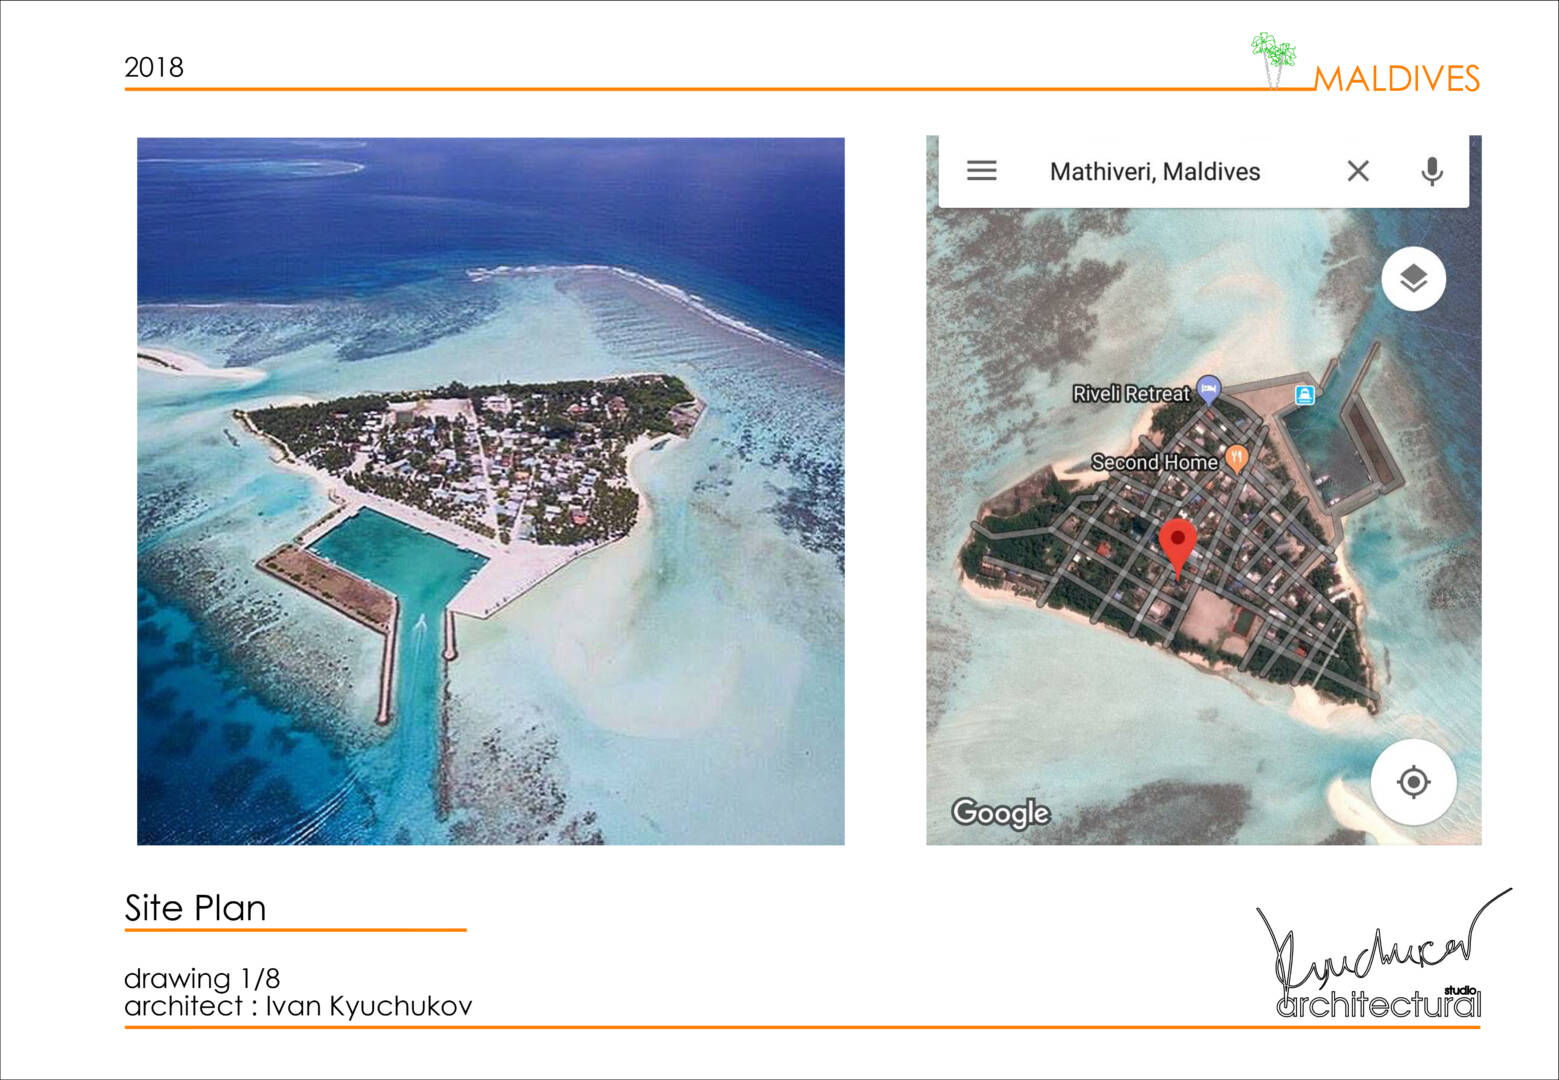Click the my location target button
Screen dimensions: 1559x1080
click(1412, 782)
